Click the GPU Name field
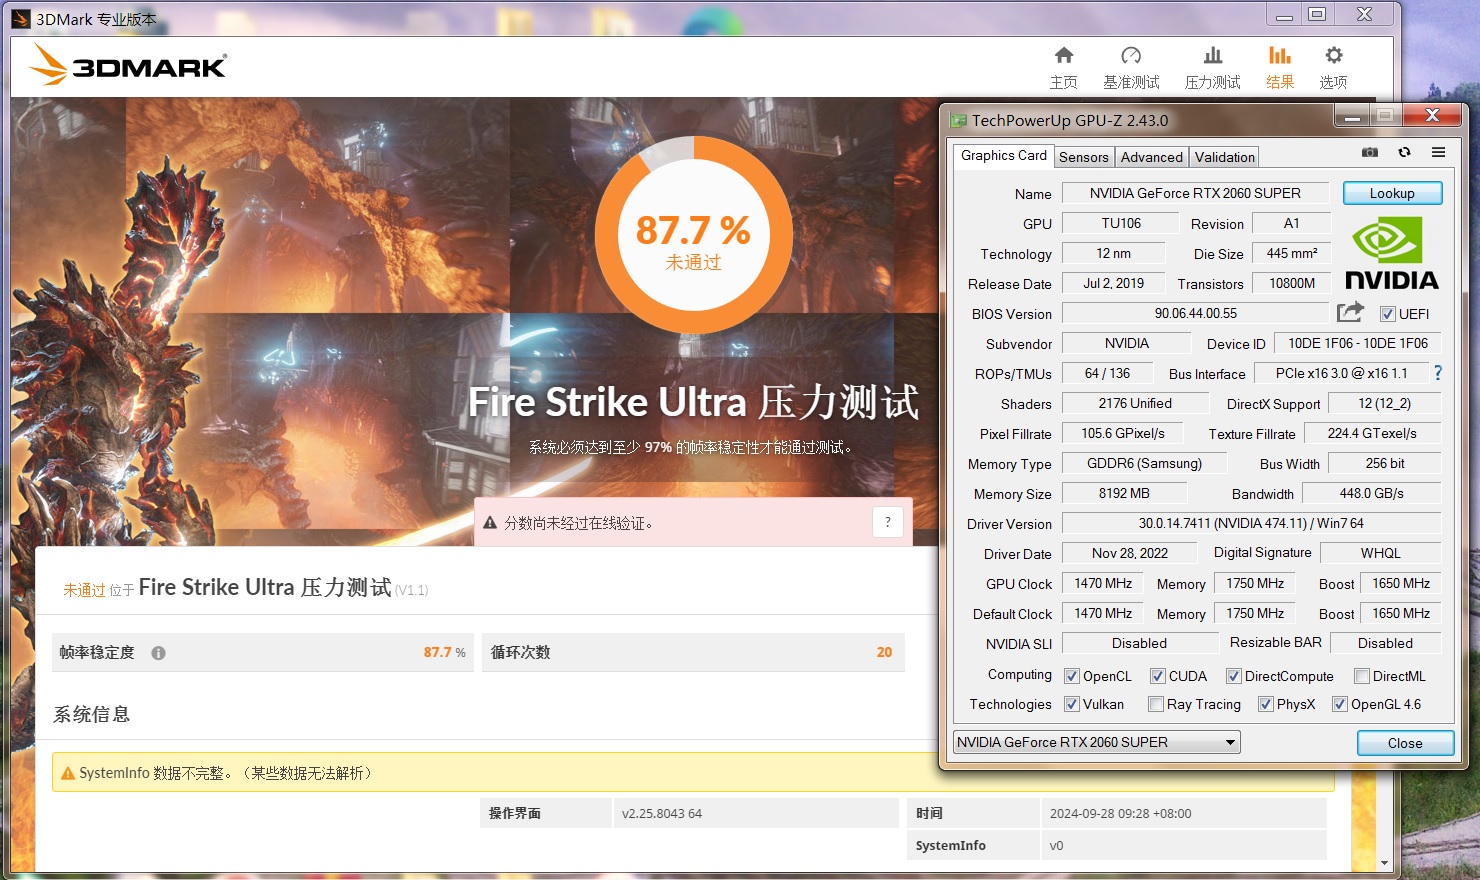This screenshot has width=1480, height=880. (x=1195, y=193)
